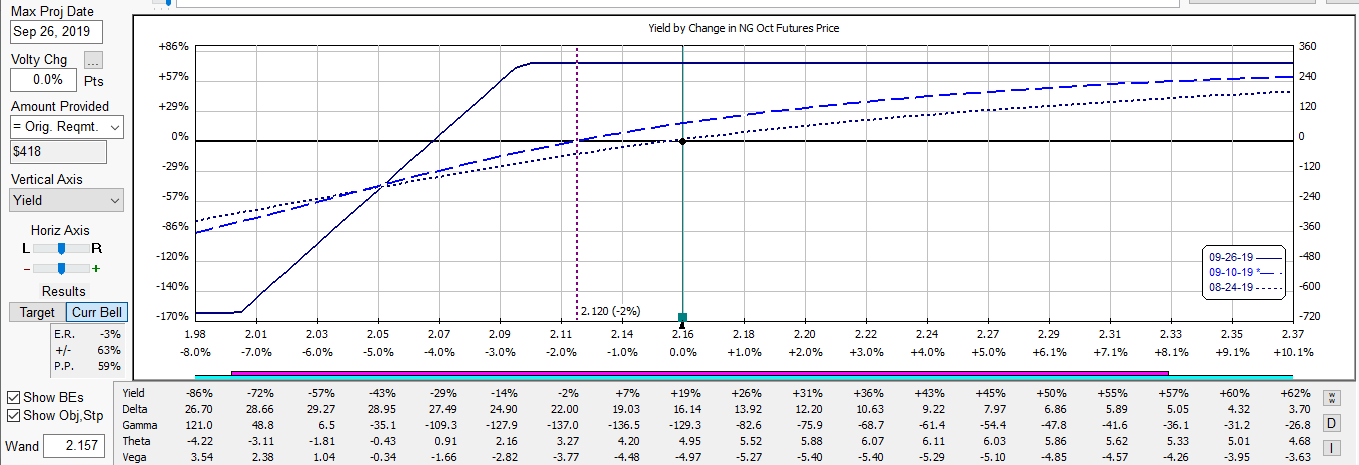Switch results to Target
The height and width of the screenshot is (465, 1359).
(37, 312)
